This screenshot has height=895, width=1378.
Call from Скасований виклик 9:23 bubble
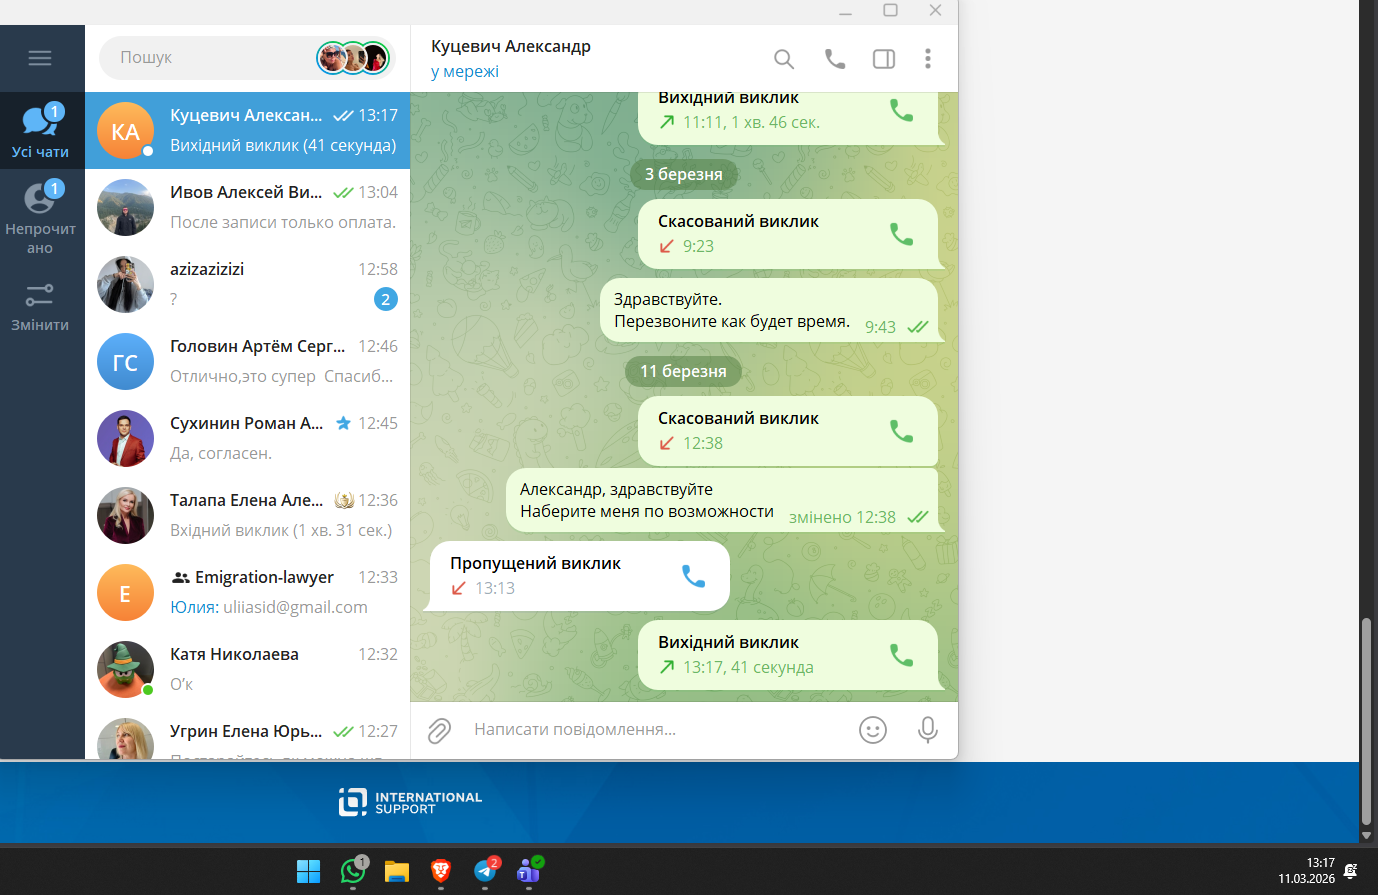[x=901, y=234]
